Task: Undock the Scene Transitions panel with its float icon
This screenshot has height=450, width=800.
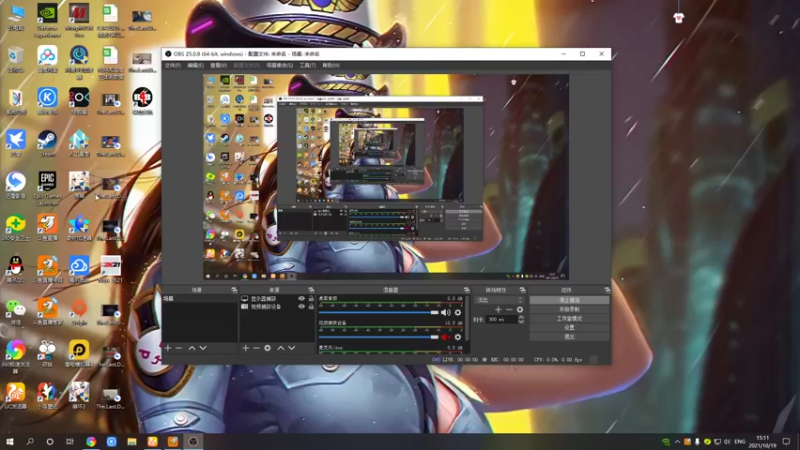Action: coord(522,290)
